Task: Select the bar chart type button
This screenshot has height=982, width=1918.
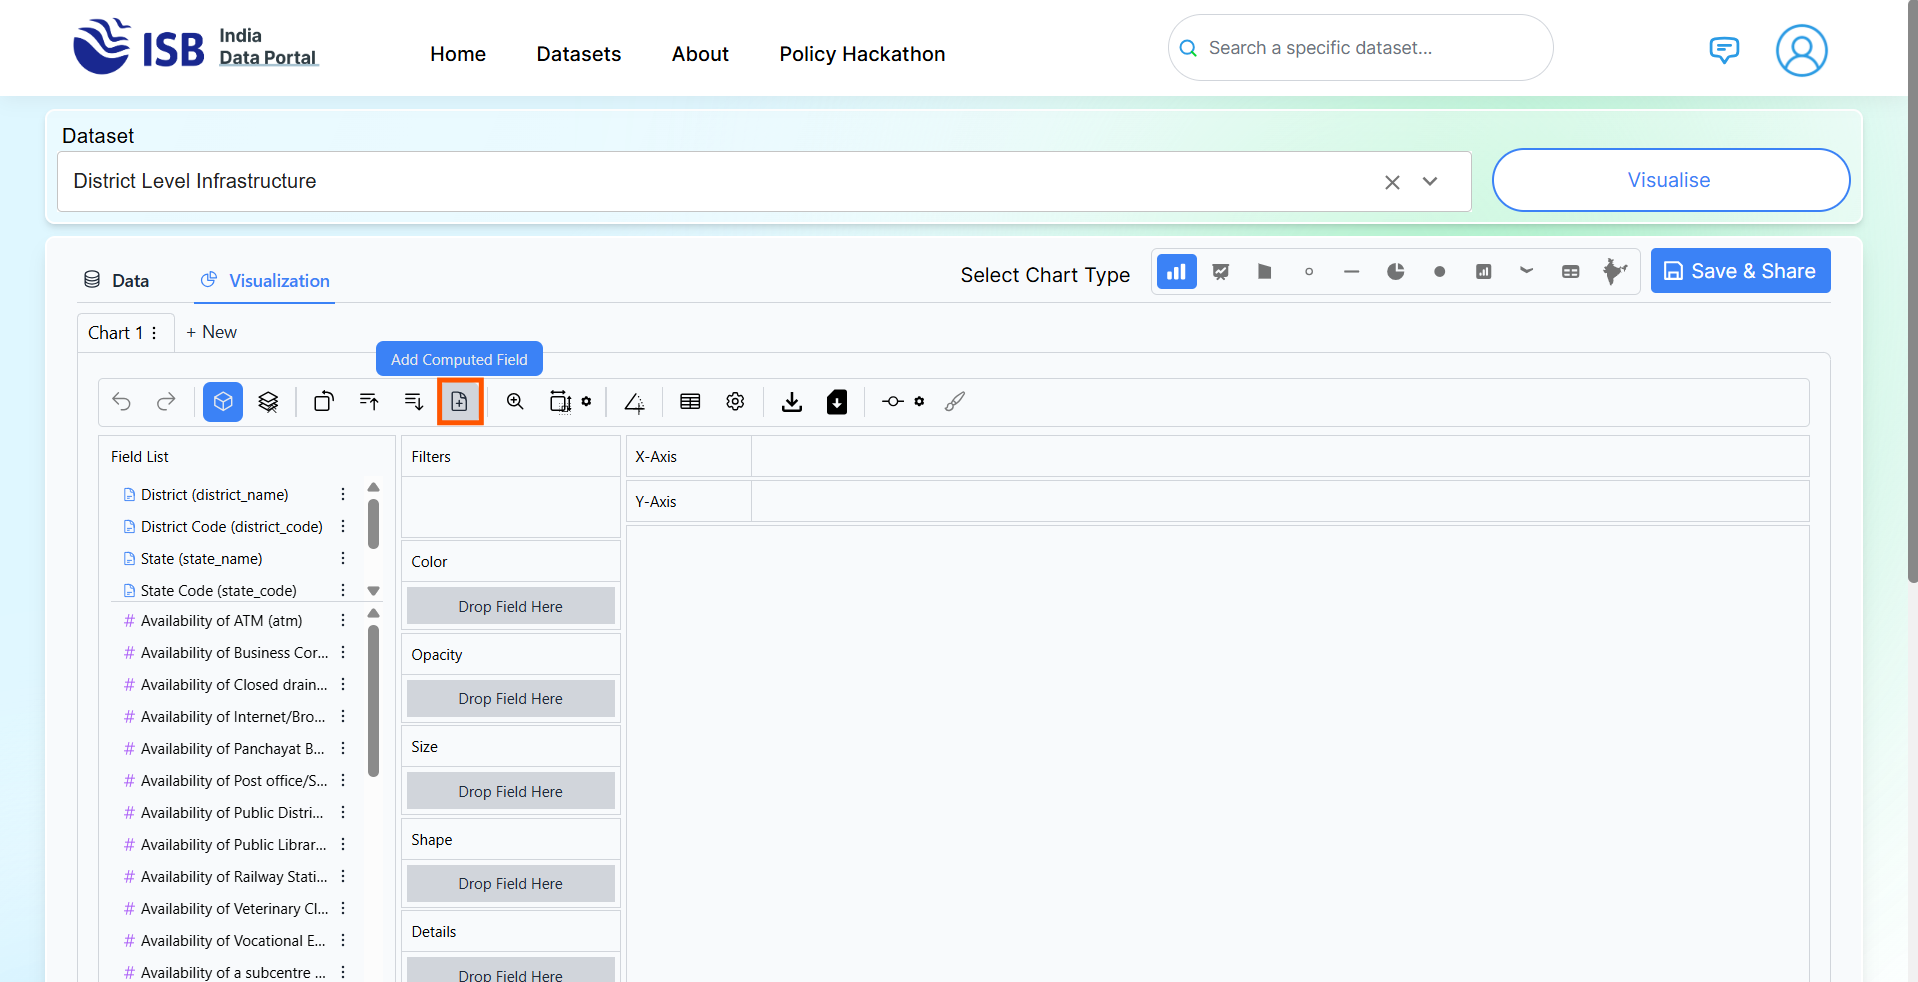Action: pos(1176,272)
